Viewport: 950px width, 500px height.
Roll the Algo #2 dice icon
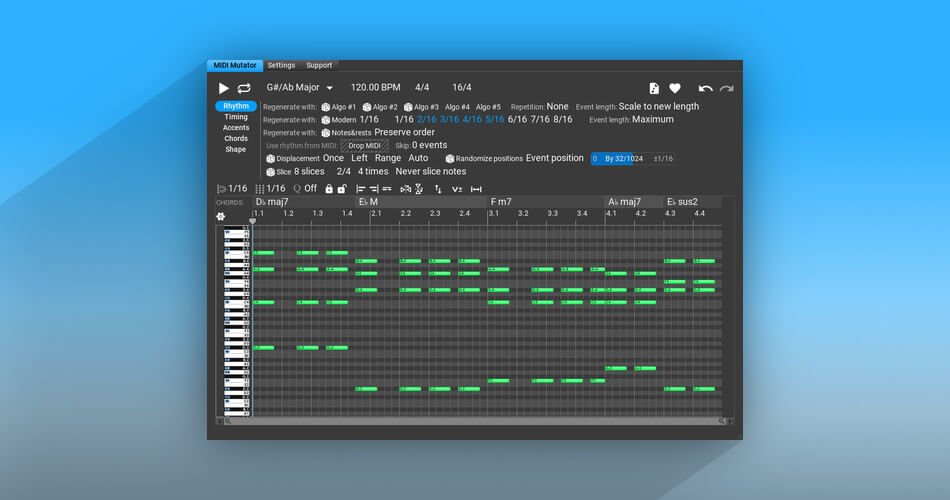(x=367, y=107)
